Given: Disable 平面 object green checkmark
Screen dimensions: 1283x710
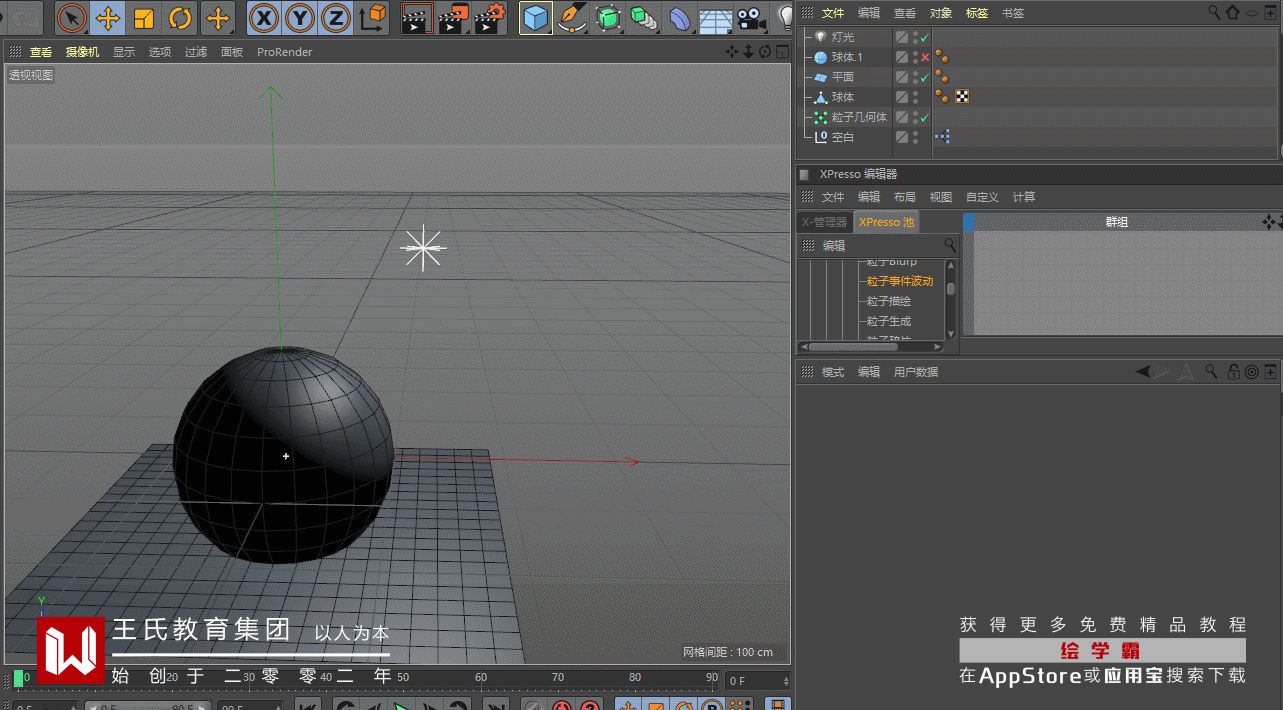Looking at the screenshot, I should [925, 77].
